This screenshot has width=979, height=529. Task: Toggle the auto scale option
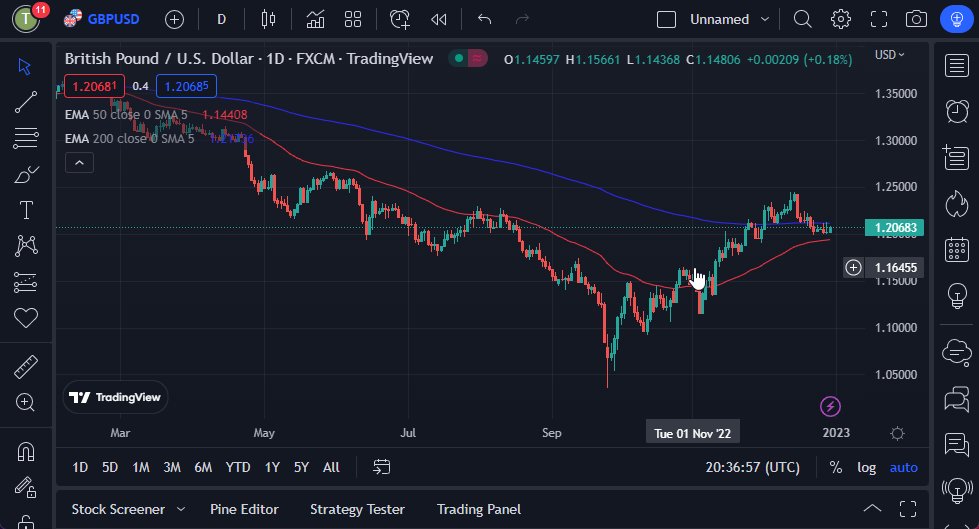point(903,467)
